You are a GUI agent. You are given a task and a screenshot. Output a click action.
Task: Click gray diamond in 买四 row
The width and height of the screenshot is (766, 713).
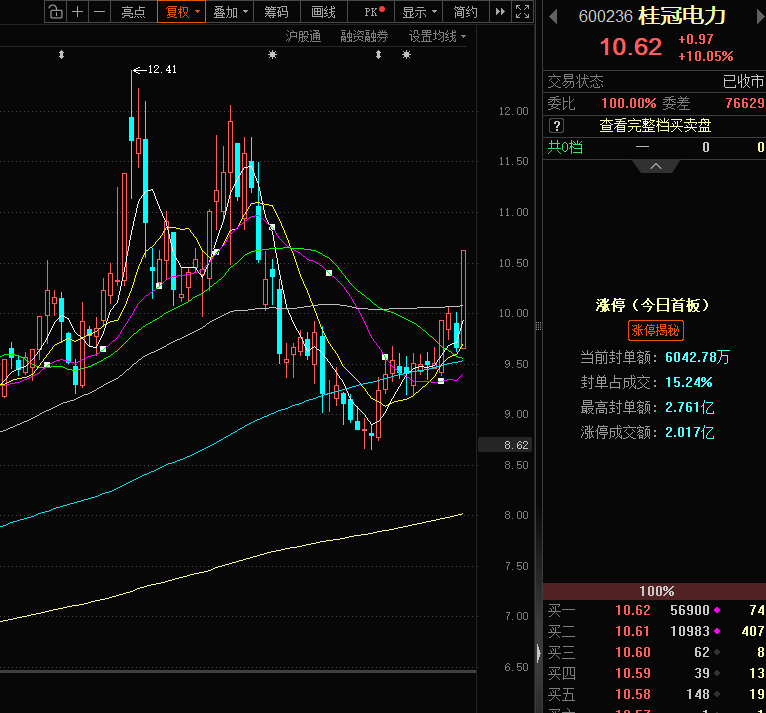pos(717,673)
